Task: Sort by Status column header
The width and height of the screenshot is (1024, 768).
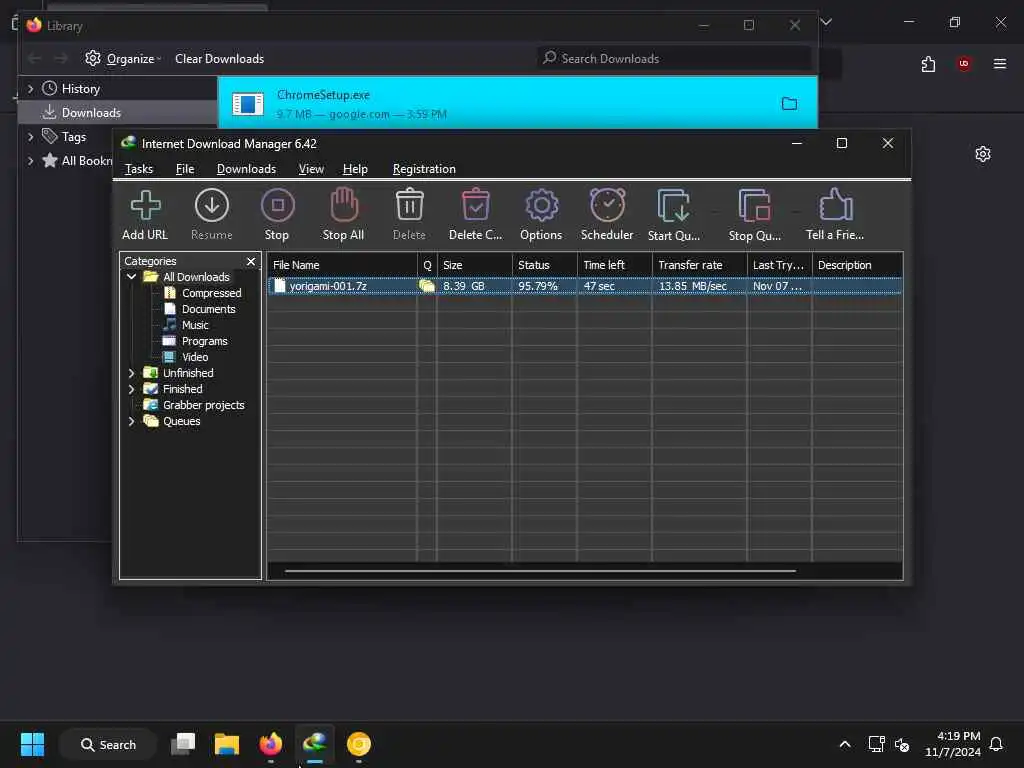Action: point(544,265)
